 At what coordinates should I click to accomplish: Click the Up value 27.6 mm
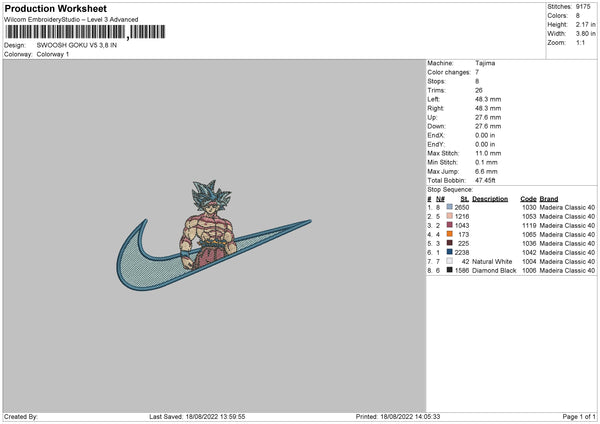click(x=488, y=117)
